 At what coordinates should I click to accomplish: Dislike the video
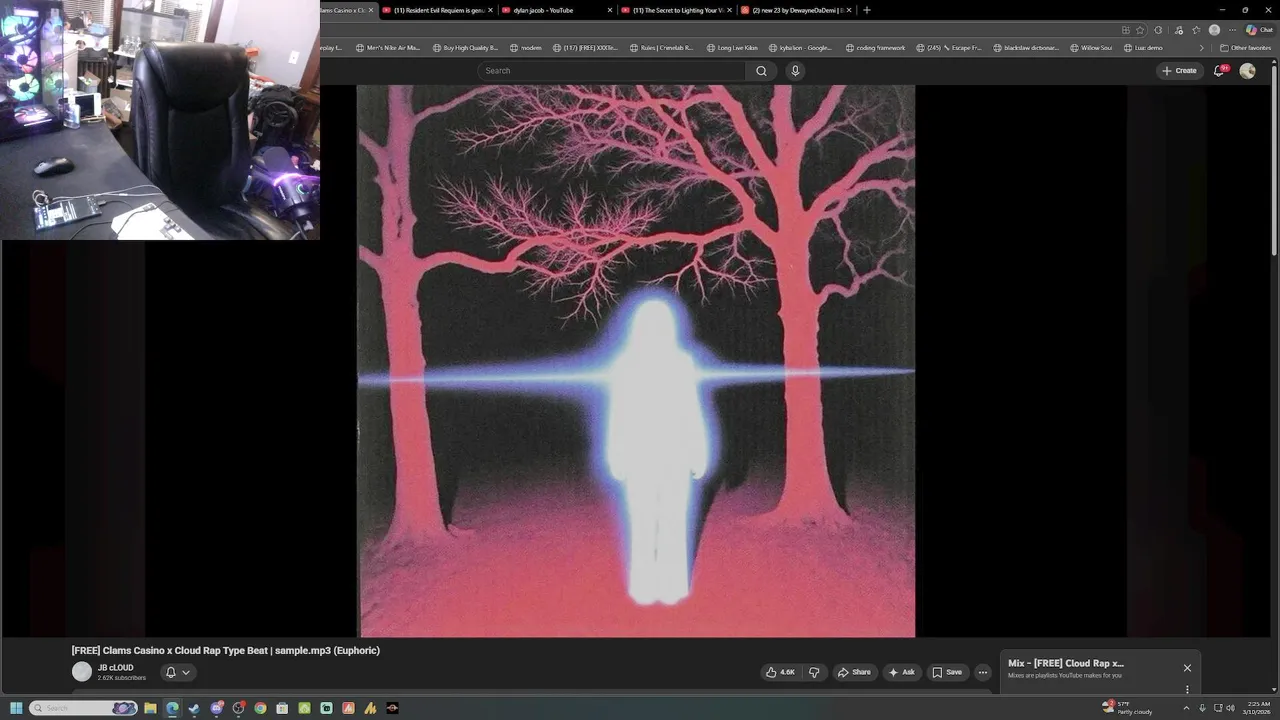click(x=814, y=672)
